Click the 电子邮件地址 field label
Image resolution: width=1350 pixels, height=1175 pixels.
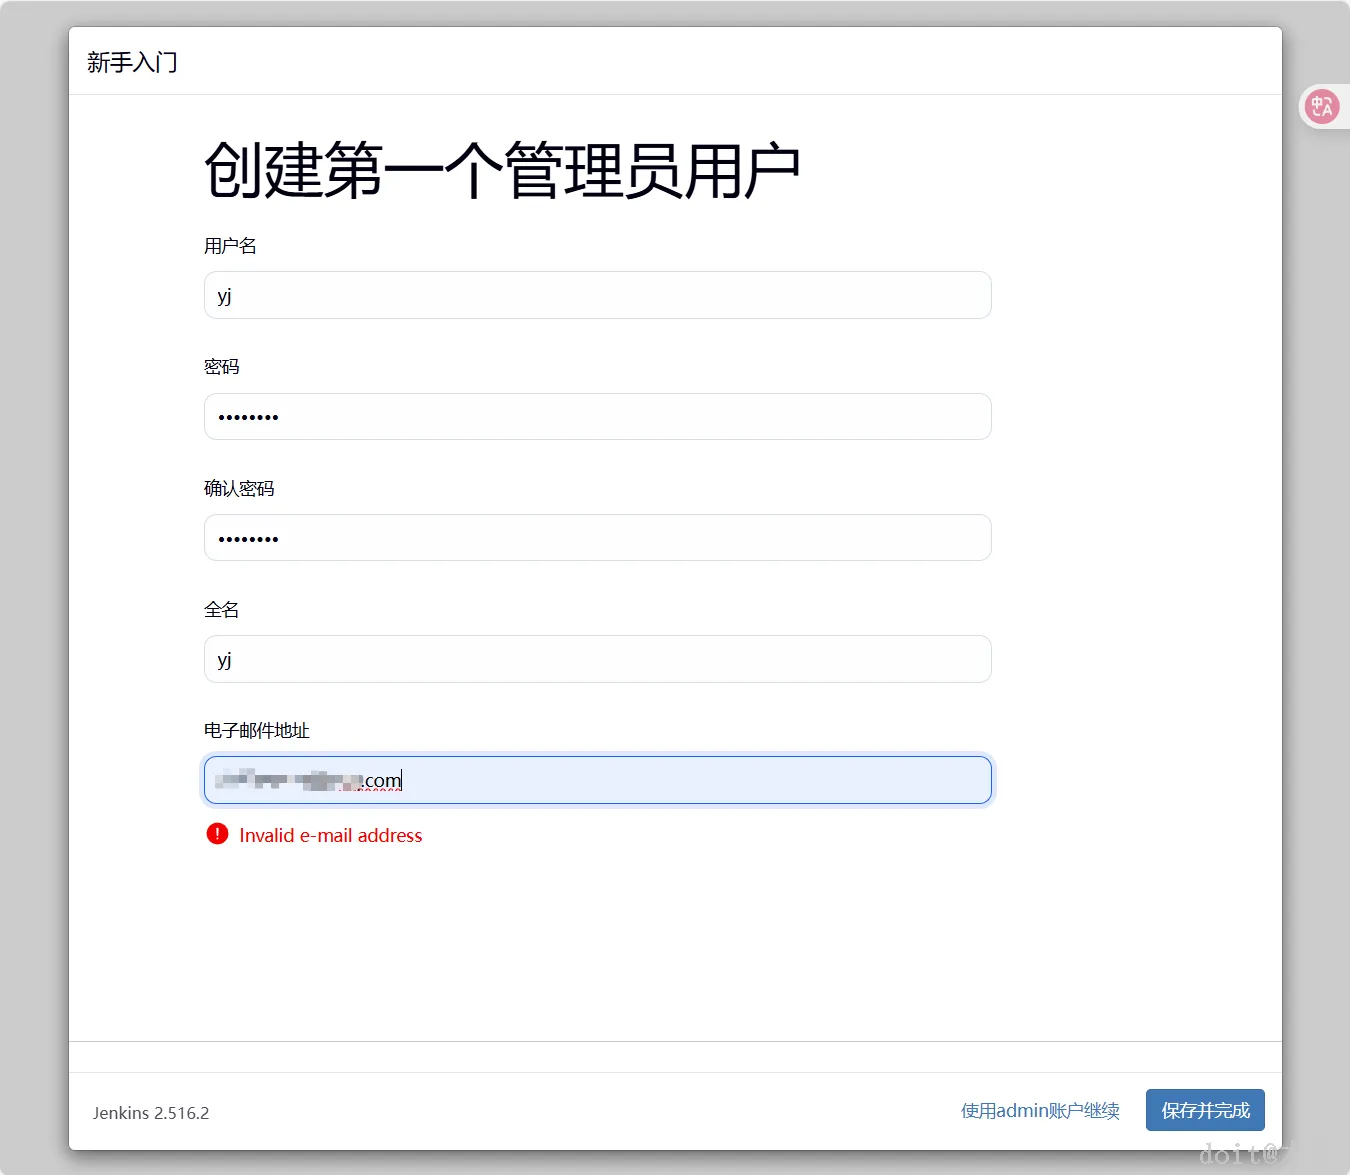pos(256,730)
